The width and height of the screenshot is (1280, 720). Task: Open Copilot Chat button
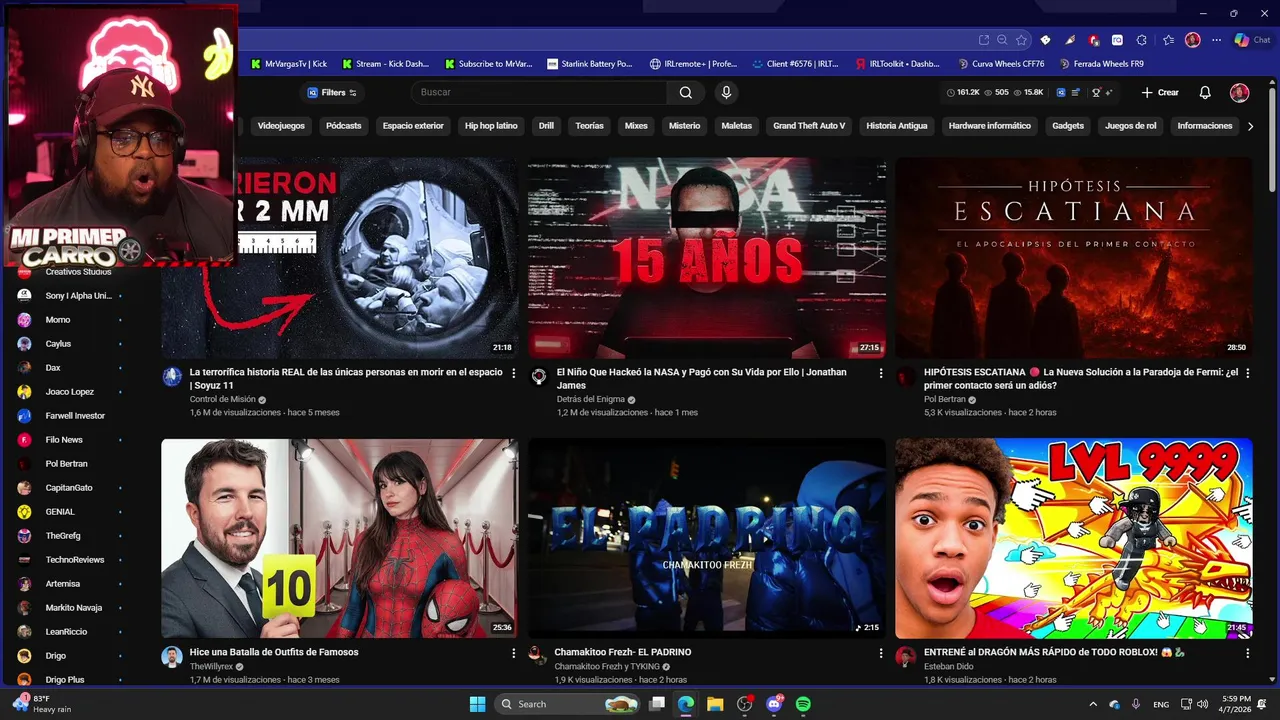point(1252,40)
